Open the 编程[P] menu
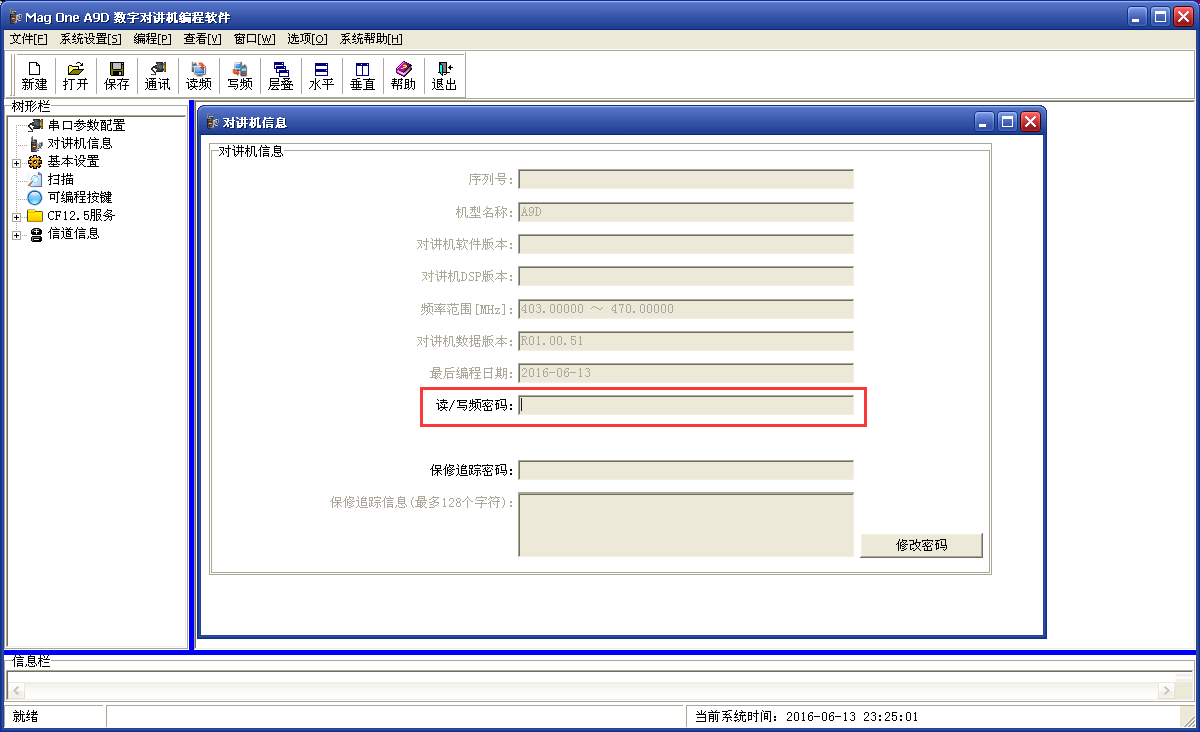Screen dimensions: 1200x732 [152, 39]
